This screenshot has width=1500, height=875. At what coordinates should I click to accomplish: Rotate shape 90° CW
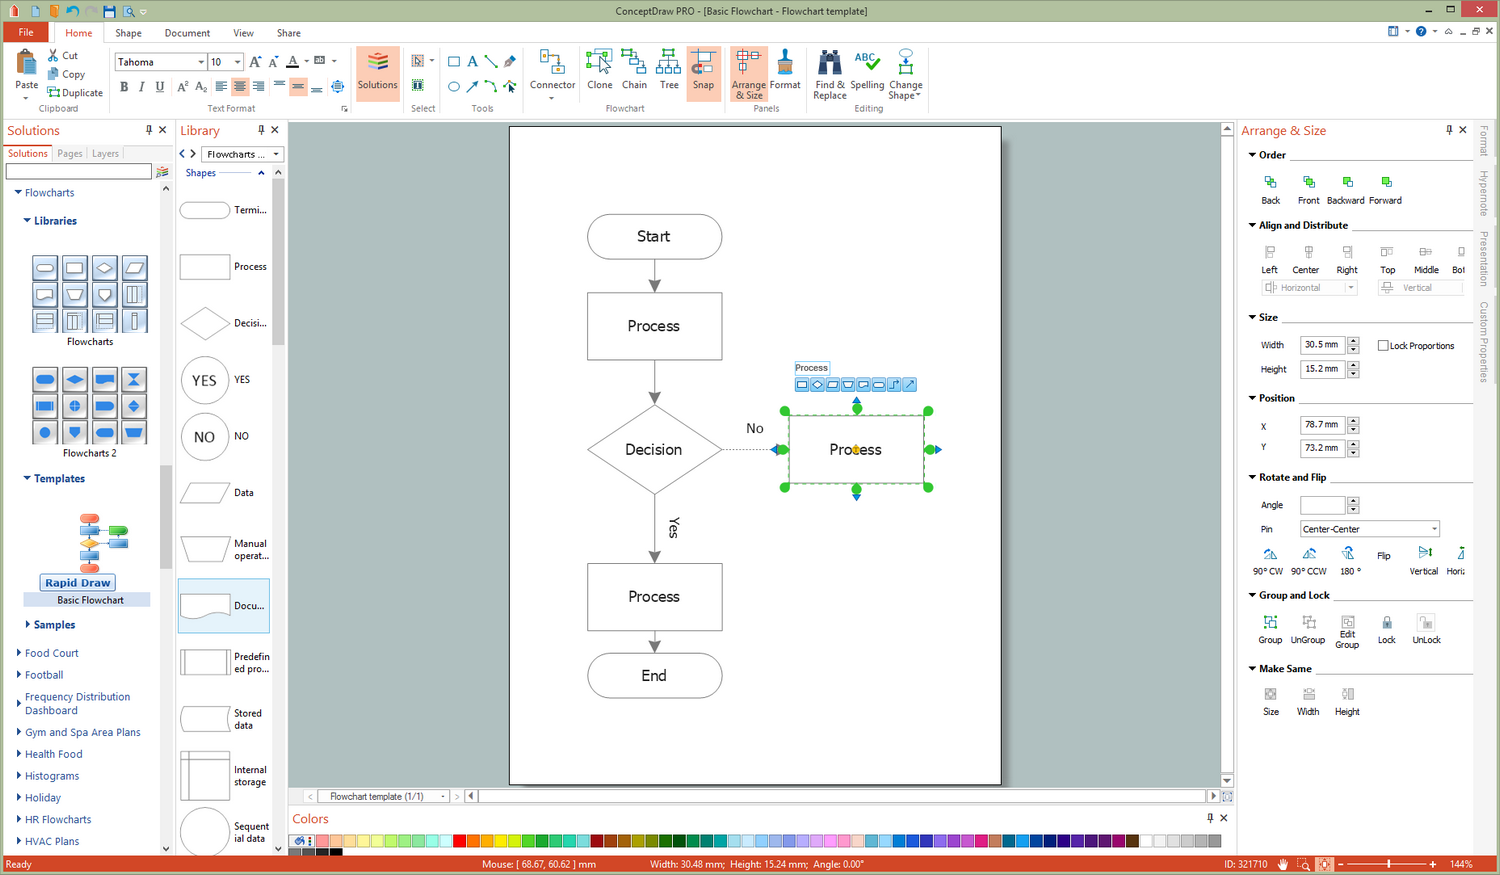[x=1268, y=561]
